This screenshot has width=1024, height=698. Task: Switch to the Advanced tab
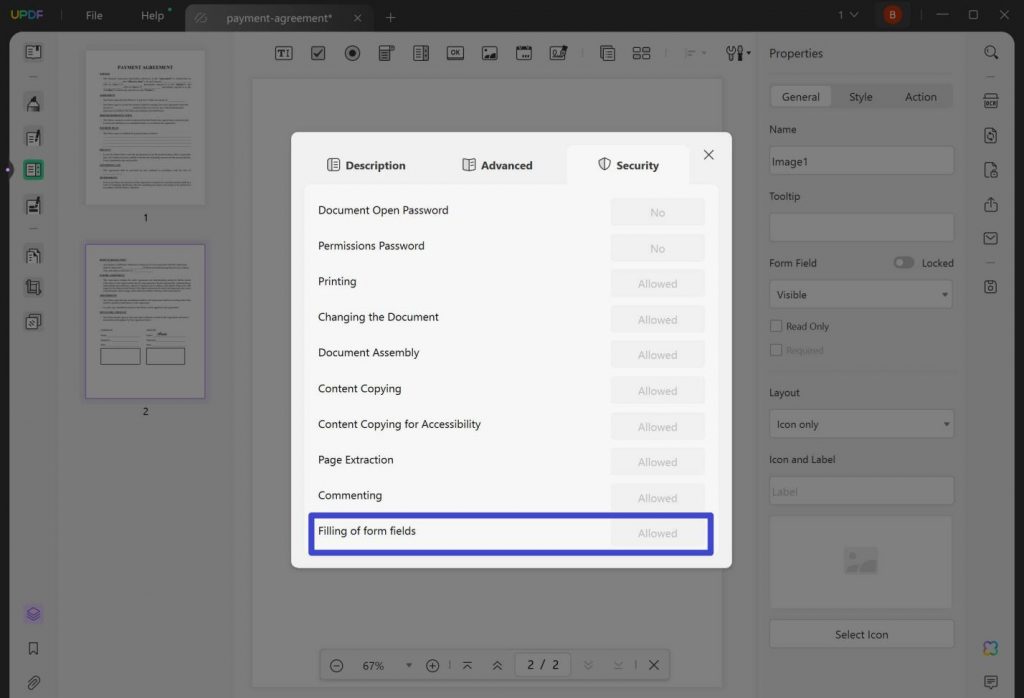click(497, 165)
